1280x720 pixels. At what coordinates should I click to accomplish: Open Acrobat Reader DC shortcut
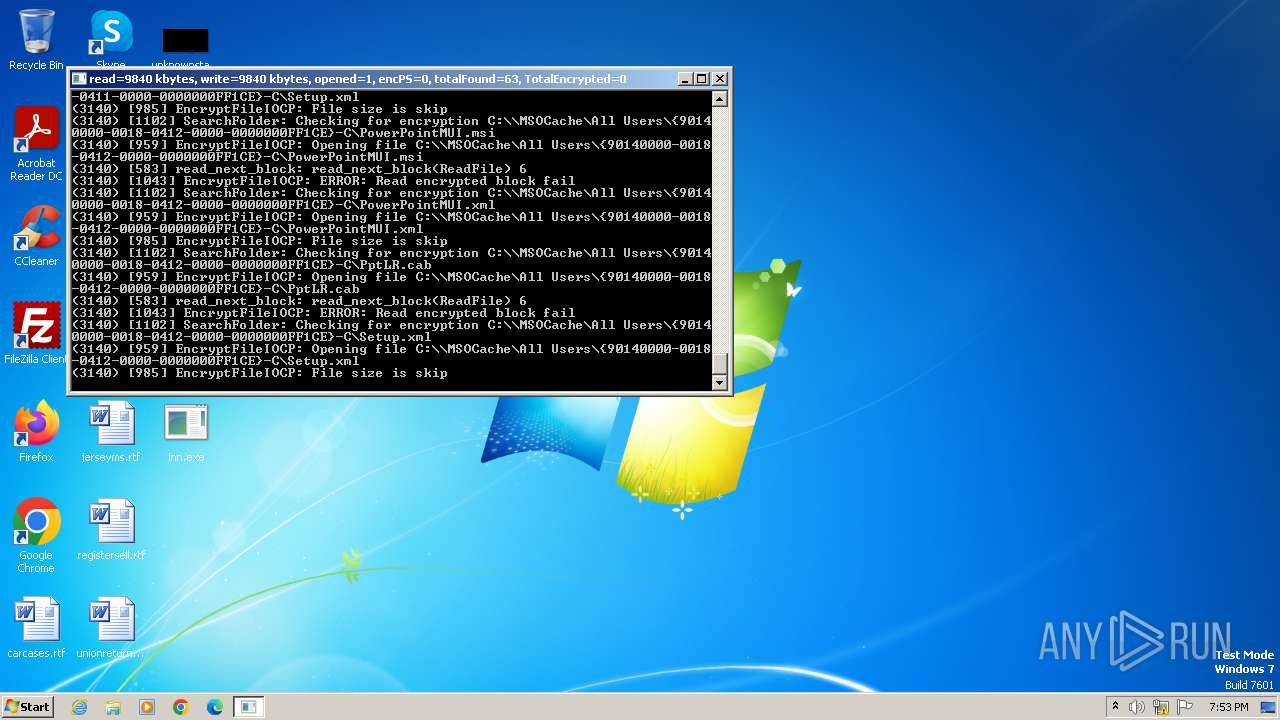[x=36, y=144]
